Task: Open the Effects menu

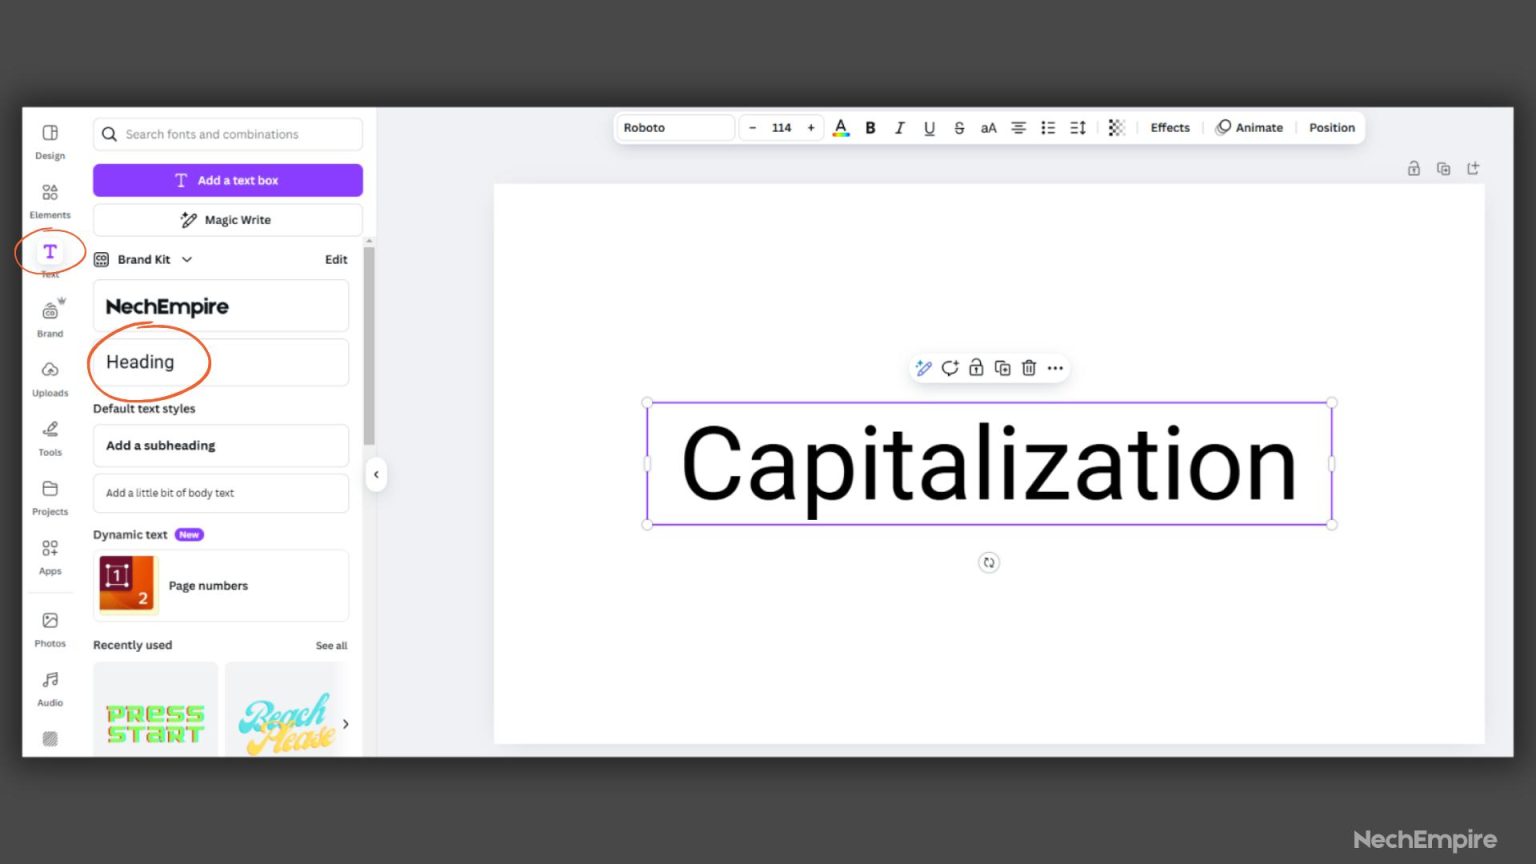Action: [1169, 127]
